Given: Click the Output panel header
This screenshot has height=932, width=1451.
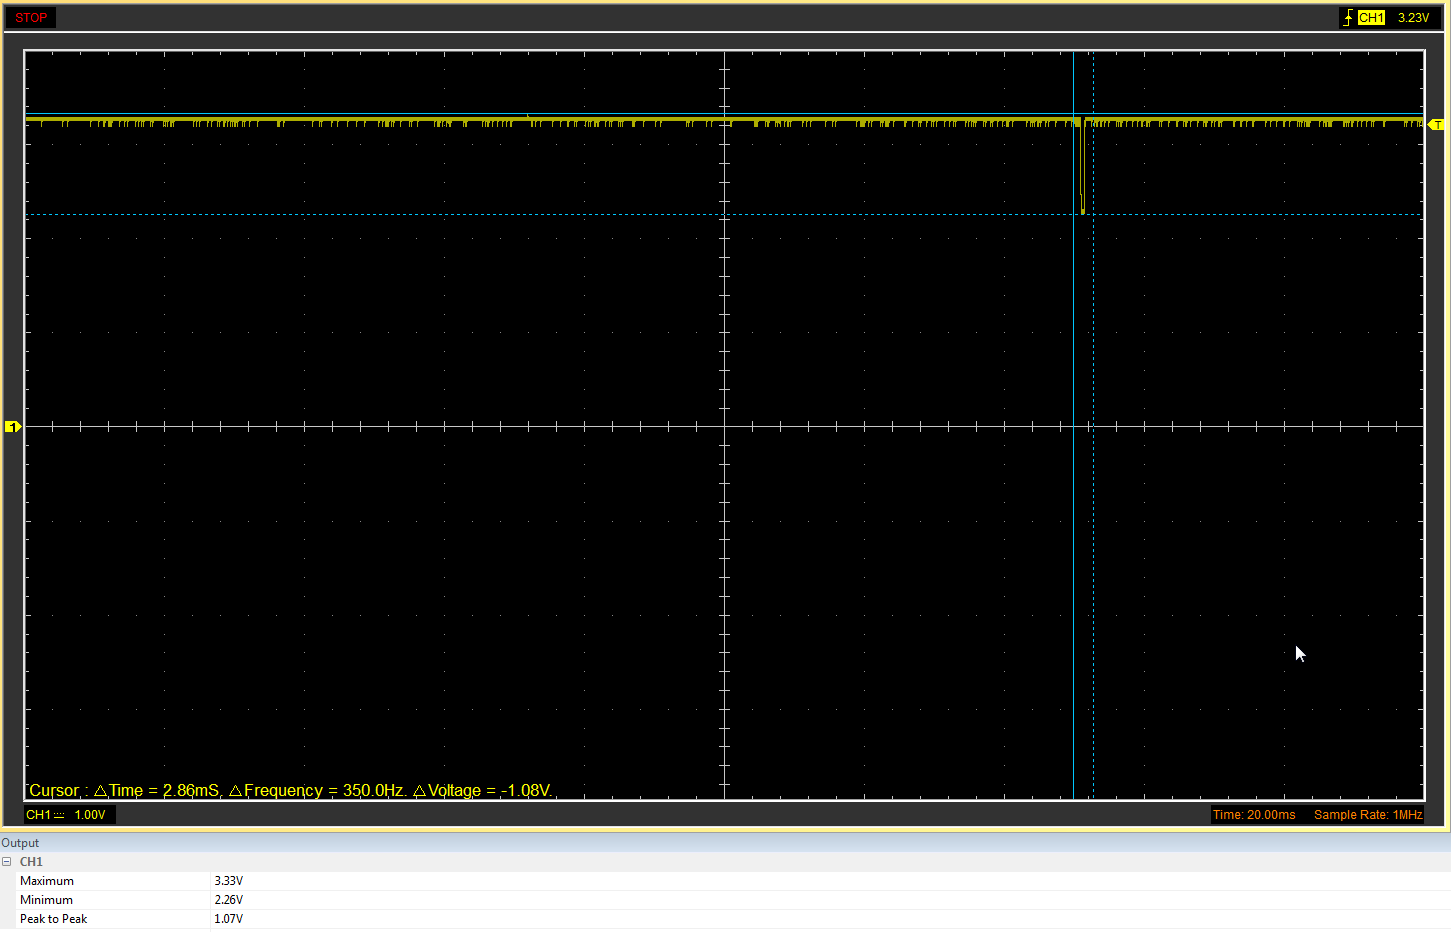Looking at the screenshot, I should [x=20, y=843].
